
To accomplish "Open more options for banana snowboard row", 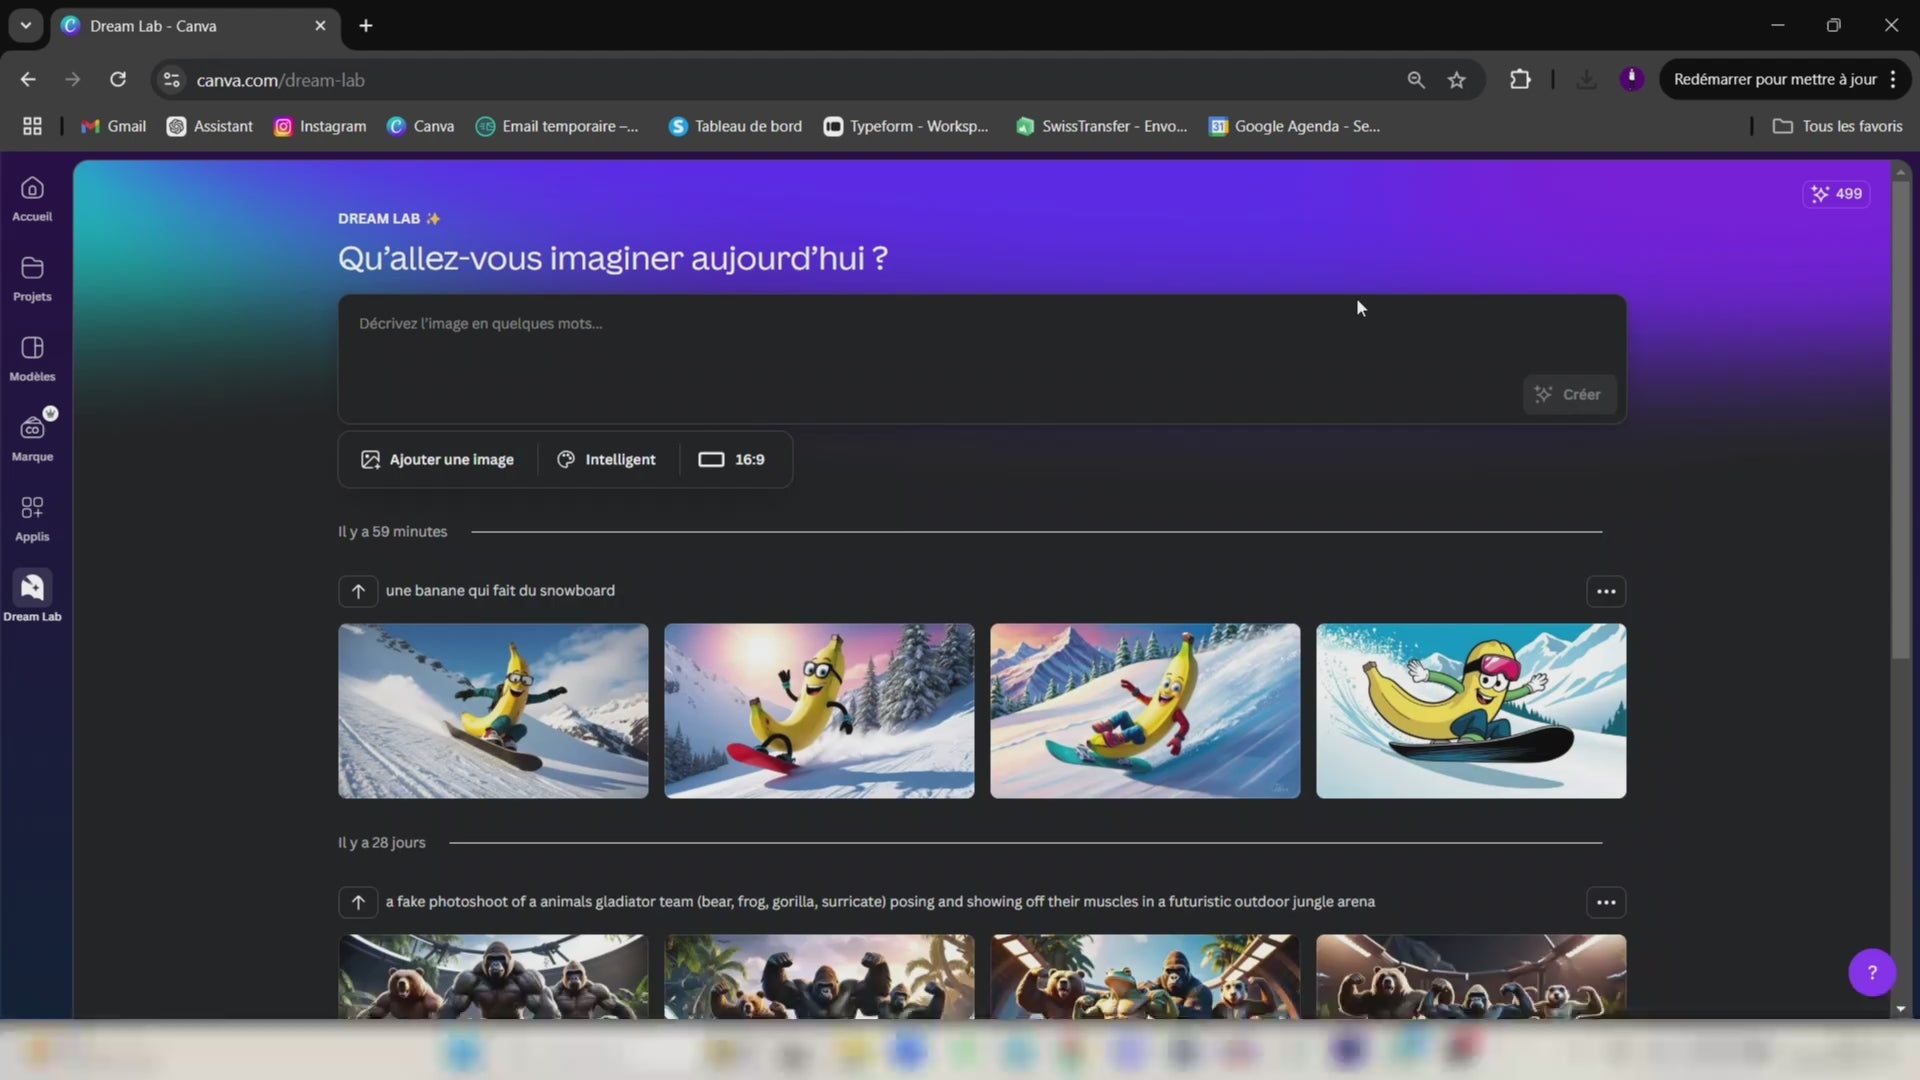I will (1606, 591).
